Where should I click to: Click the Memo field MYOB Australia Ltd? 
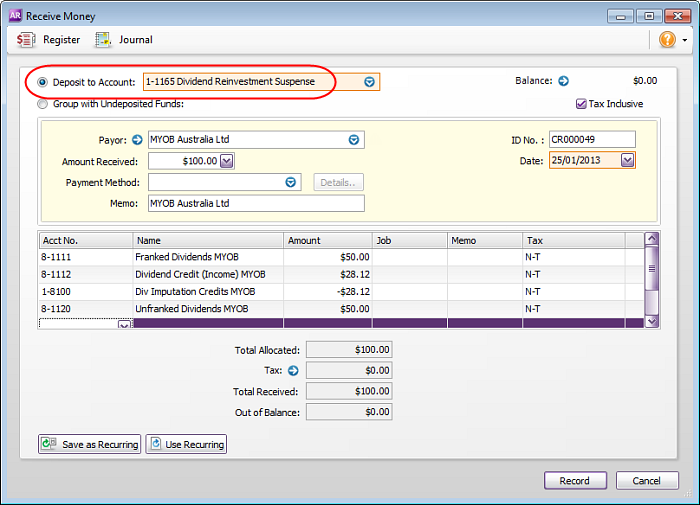point(256,203)
